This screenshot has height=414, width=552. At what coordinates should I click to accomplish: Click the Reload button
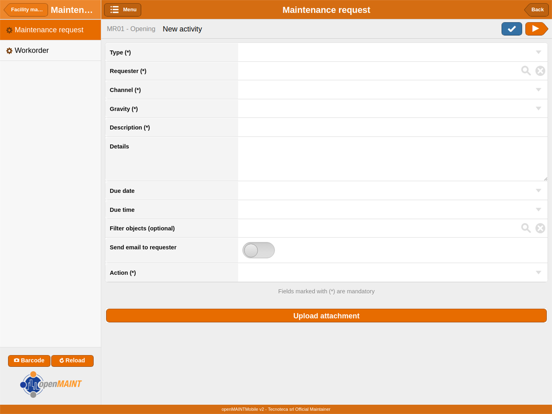tap(72, 360)
